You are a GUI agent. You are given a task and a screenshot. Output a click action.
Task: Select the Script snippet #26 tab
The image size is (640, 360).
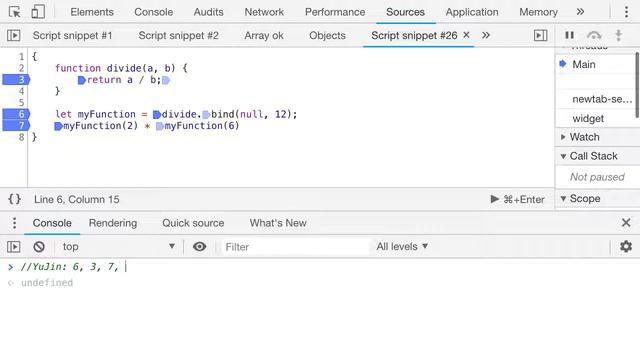414,36
